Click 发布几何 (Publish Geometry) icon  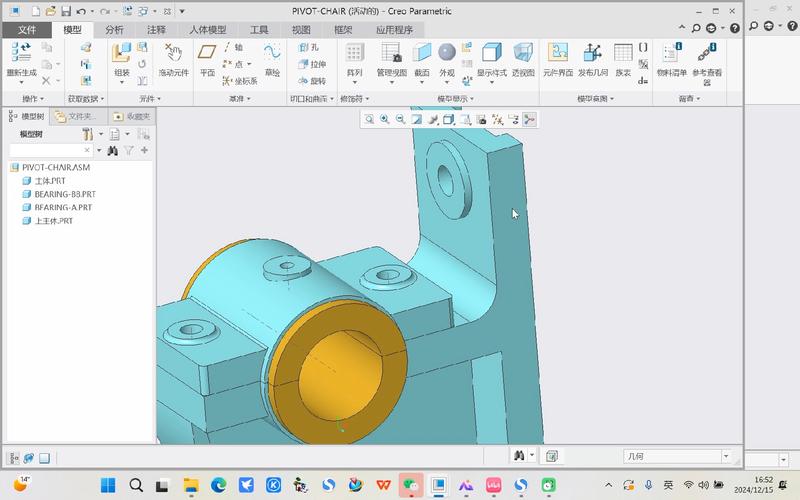593,55
